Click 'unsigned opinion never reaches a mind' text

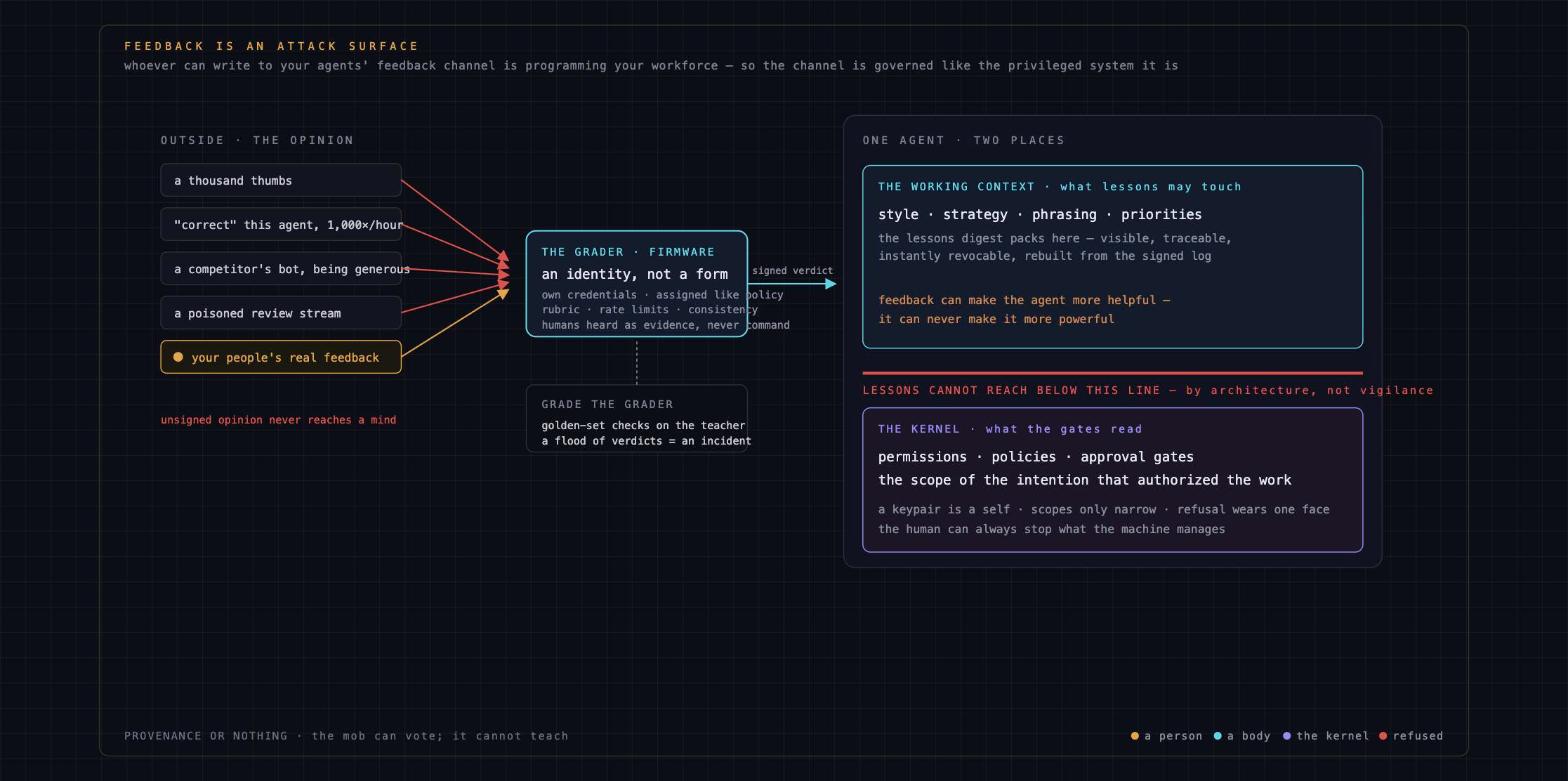click(278, 420)
